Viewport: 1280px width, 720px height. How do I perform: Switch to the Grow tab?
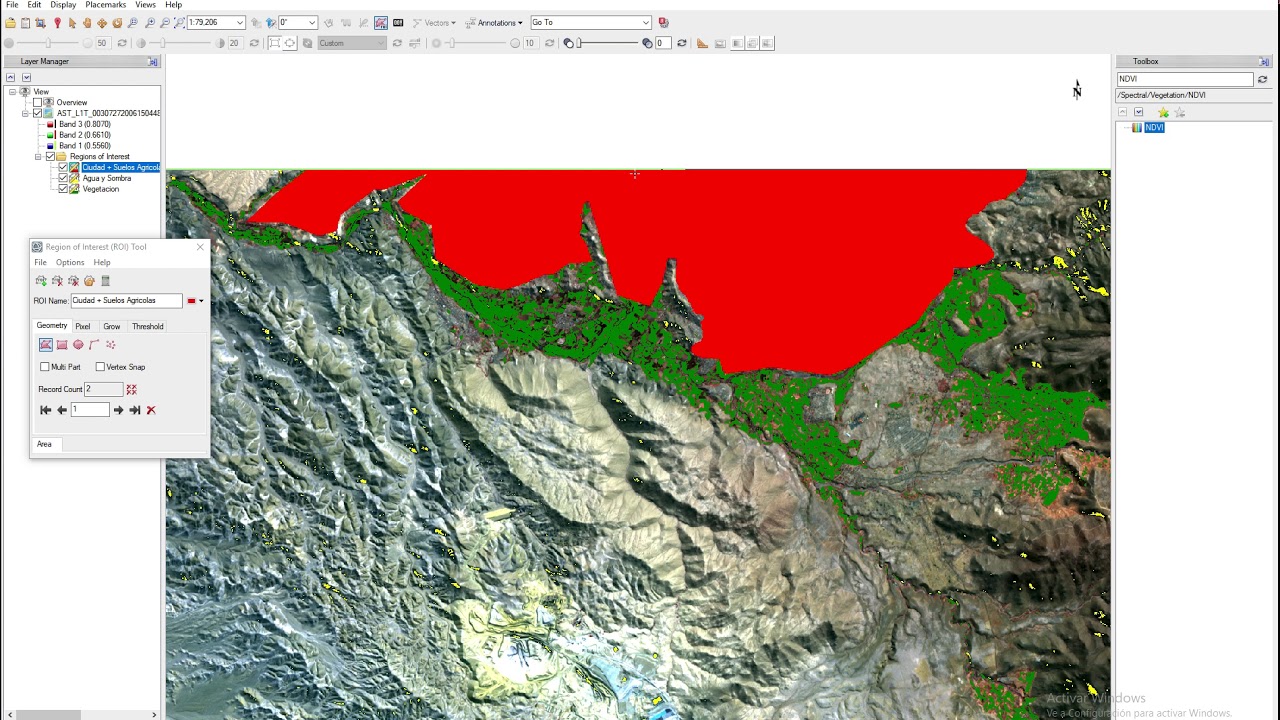(x=111, y=327)
